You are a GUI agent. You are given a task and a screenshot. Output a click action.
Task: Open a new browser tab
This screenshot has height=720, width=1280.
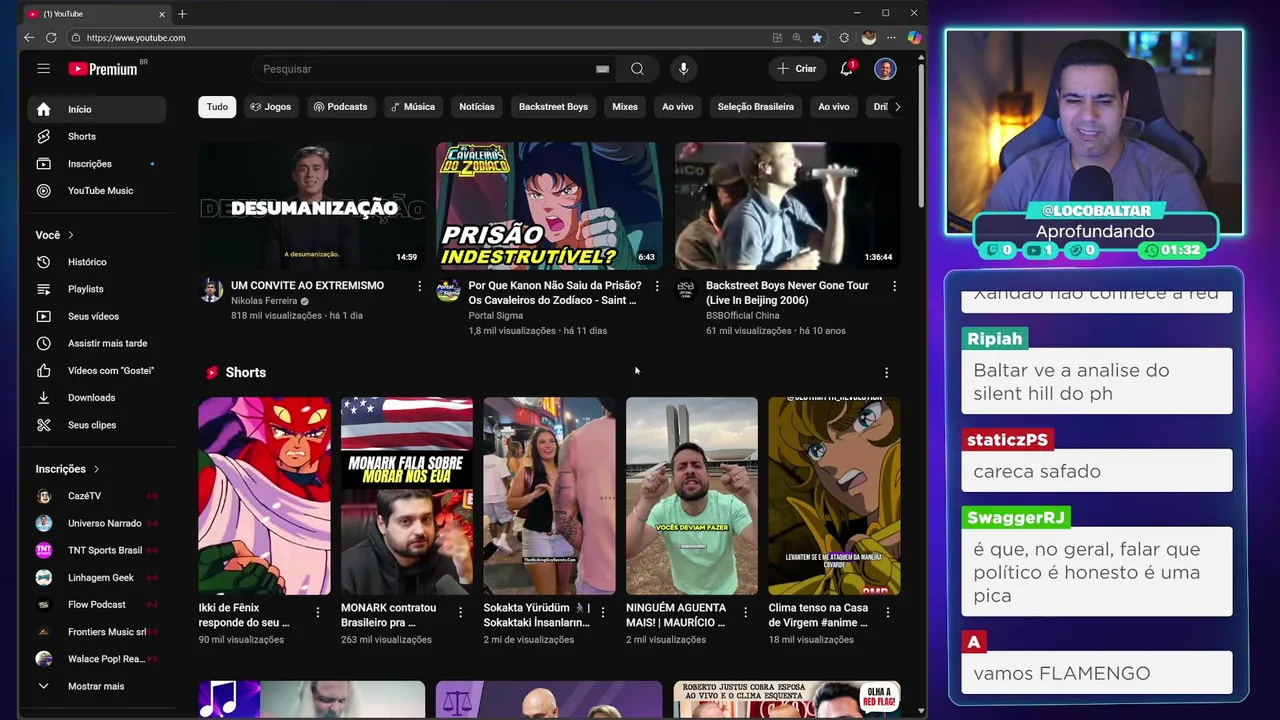tap(182, 14)
